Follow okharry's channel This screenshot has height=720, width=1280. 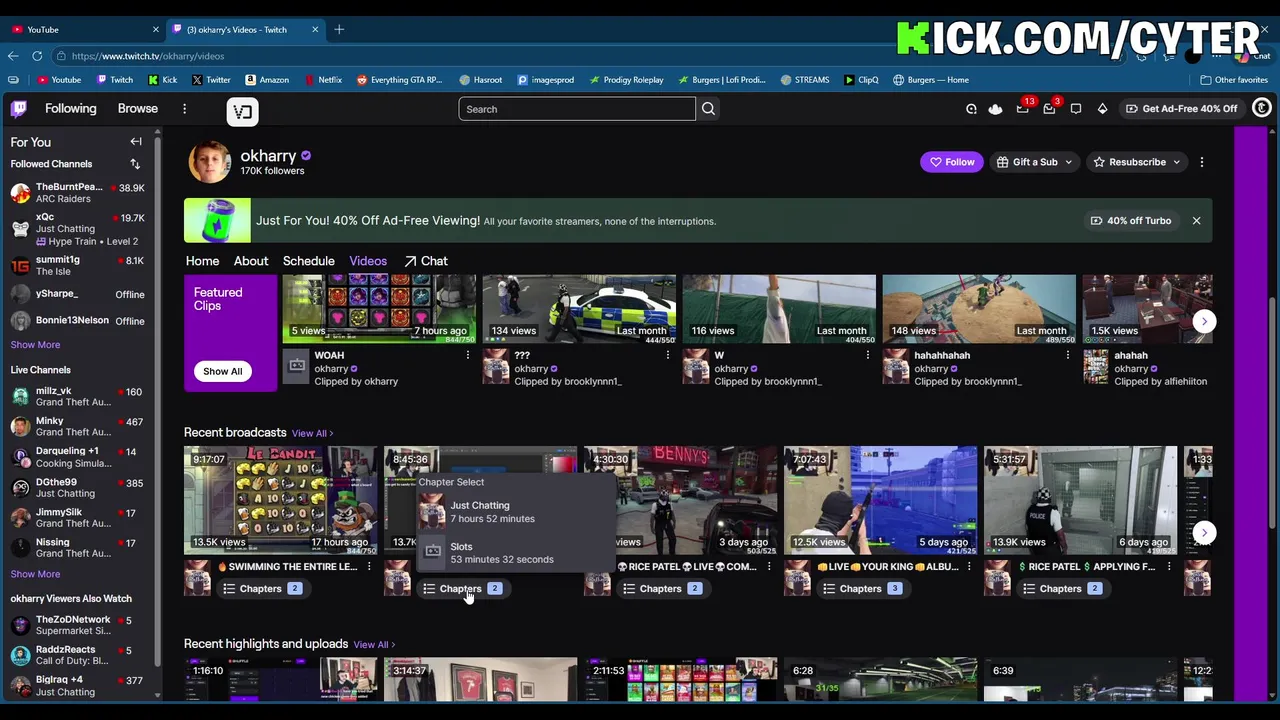pyautogui.click(x=952, y=162)
